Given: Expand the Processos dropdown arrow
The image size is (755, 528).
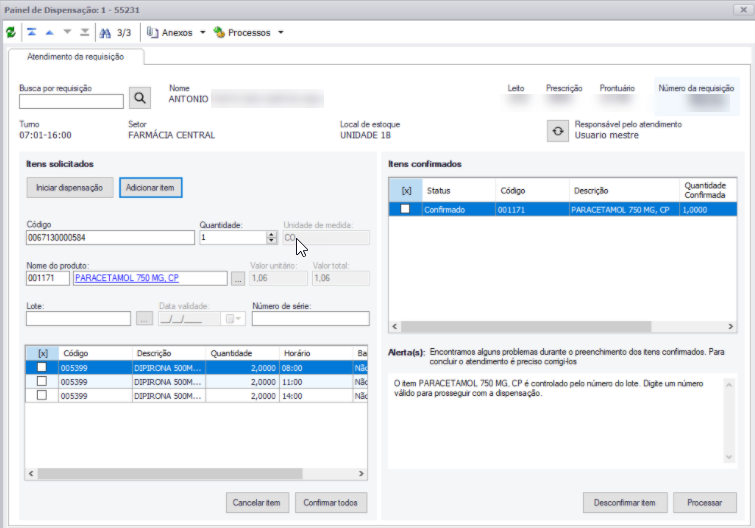Looking at the screenshot, I should (281, 33).
